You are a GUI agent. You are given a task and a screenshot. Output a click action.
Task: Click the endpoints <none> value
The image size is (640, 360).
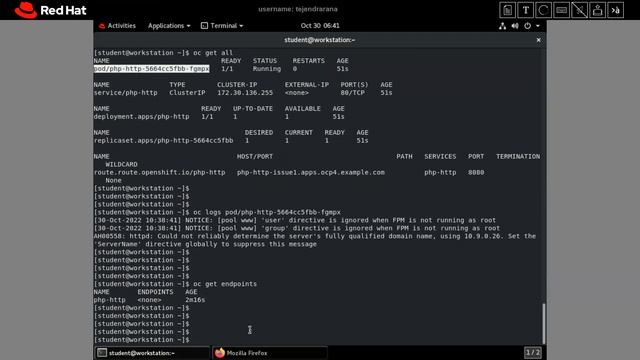point(149,300)
